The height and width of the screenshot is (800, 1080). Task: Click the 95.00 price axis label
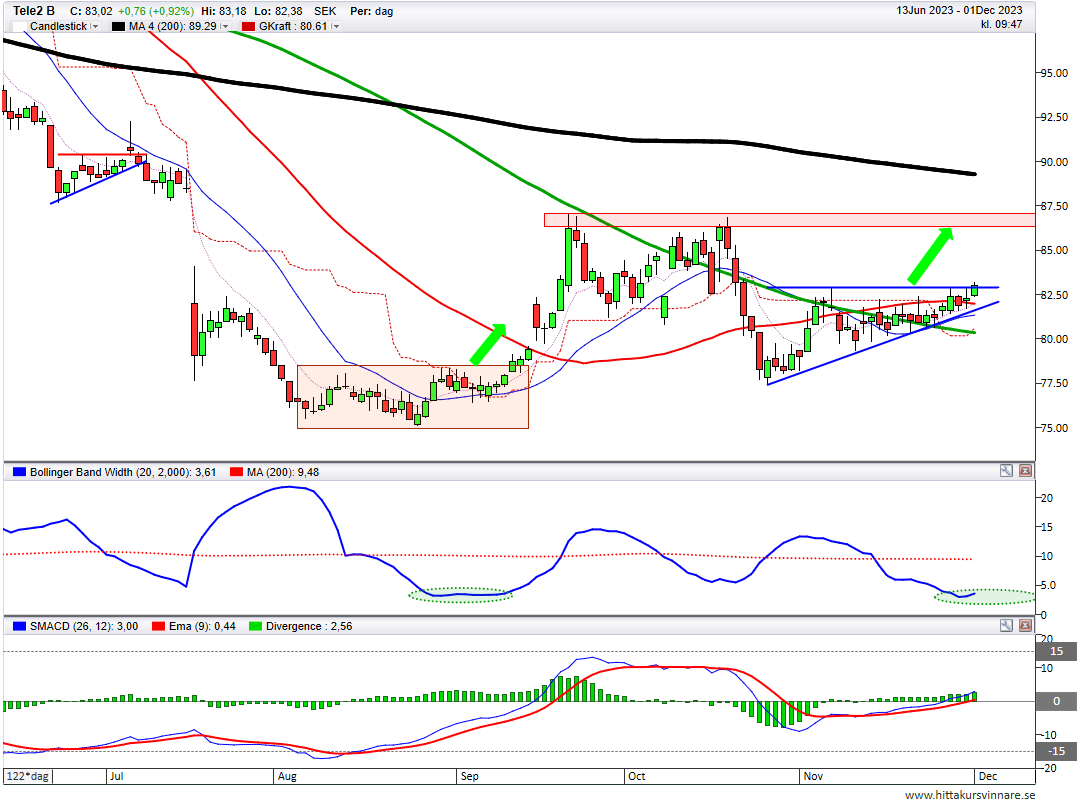click(1055, 73)
